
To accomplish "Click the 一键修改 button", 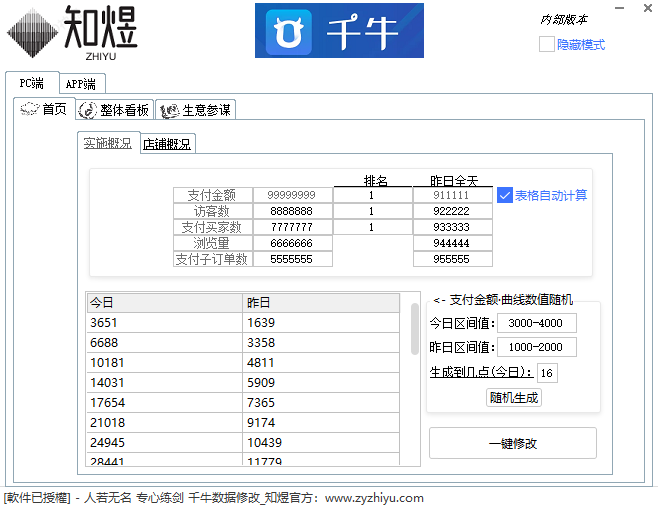I will 512,443.
